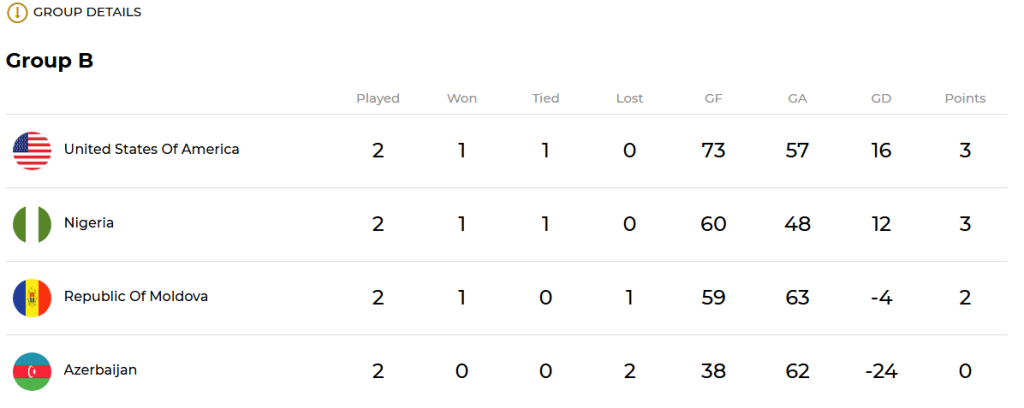Sort by the GD column header
The width and height of the screenshot is (1024, 408).
[x=881, y=99]
